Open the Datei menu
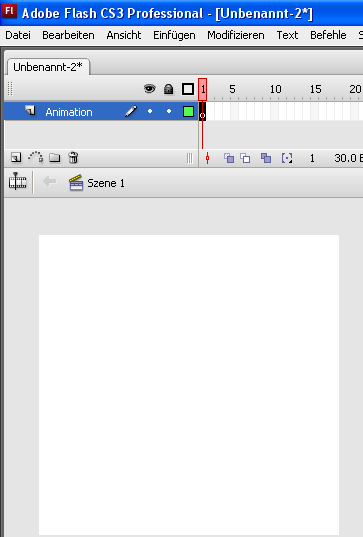The width and height of the screenshot is (363, 537). pyautogui.click(x=18, y=35)
